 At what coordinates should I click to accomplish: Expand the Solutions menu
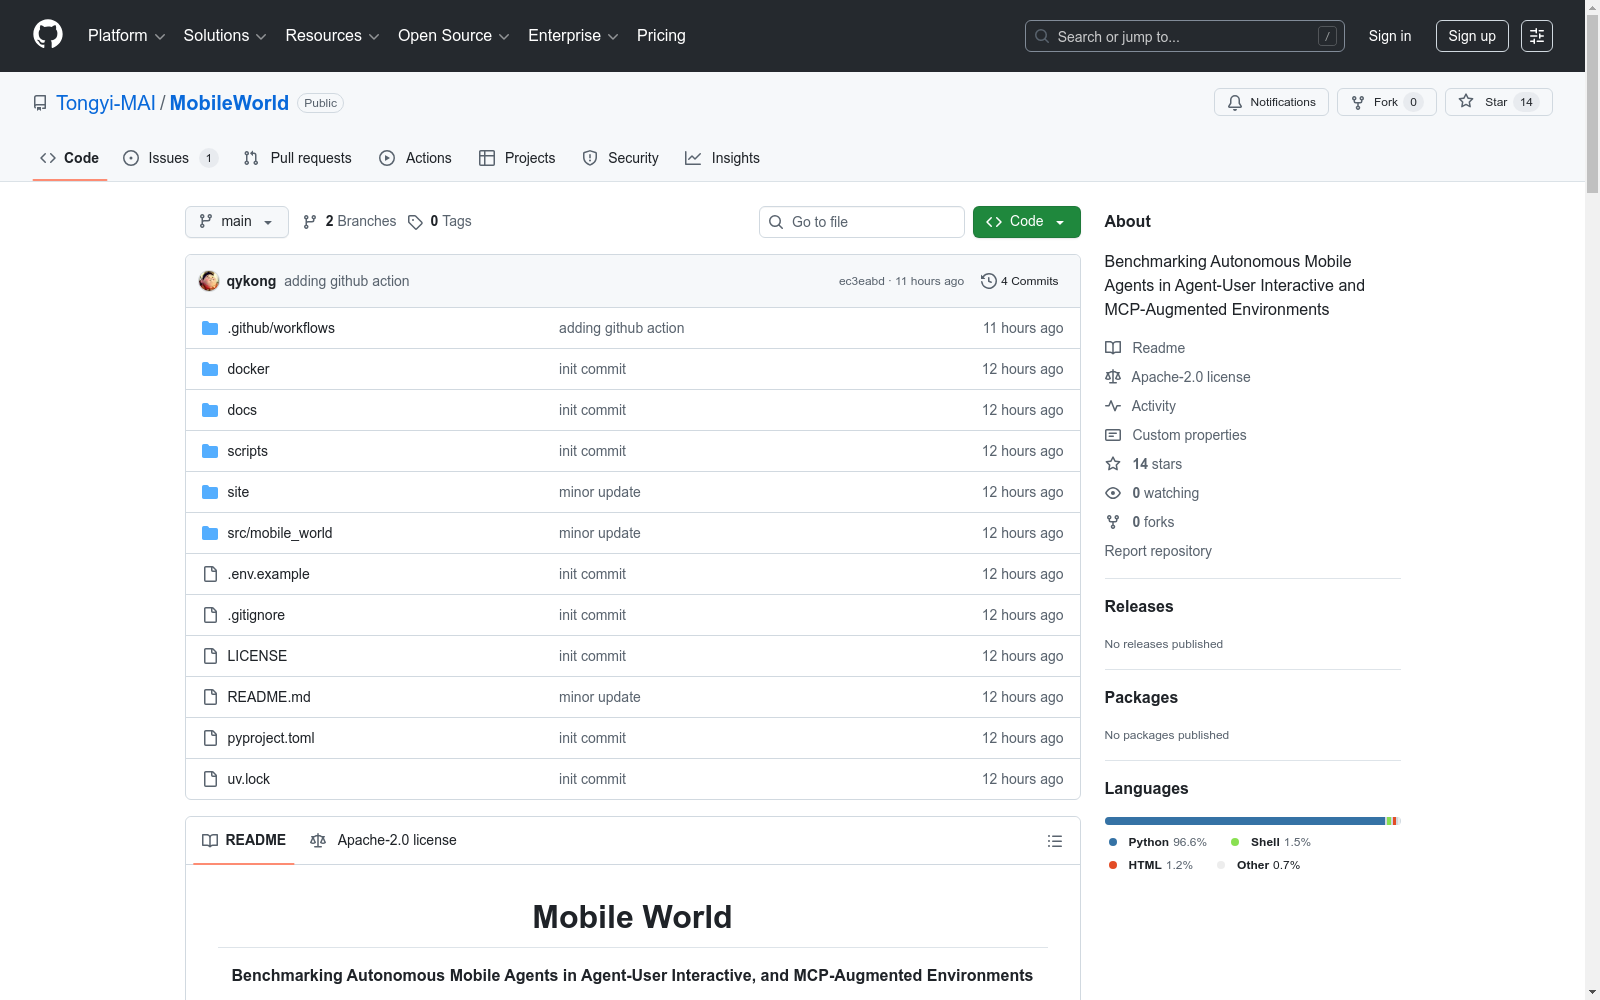[x=225, y=36]
